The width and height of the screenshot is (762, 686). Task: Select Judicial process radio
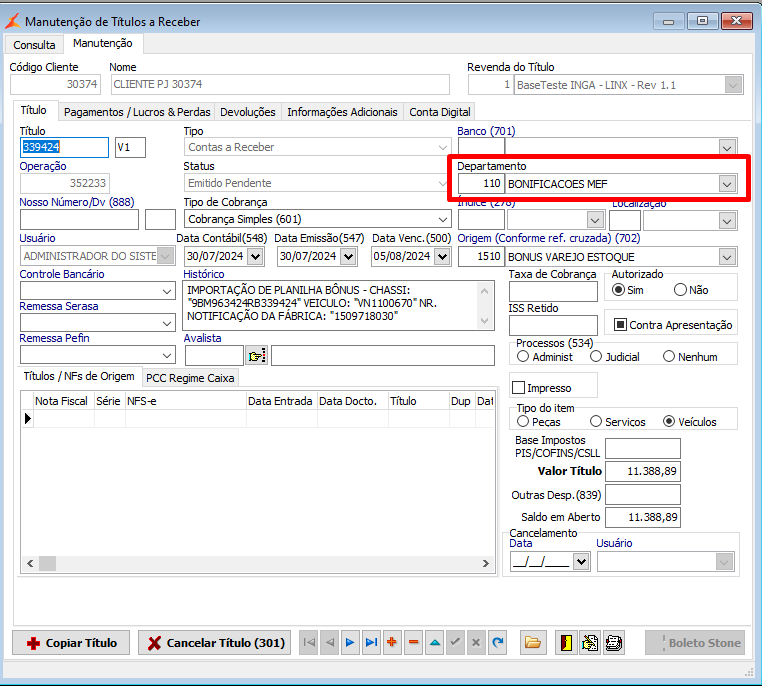[596, 357]
